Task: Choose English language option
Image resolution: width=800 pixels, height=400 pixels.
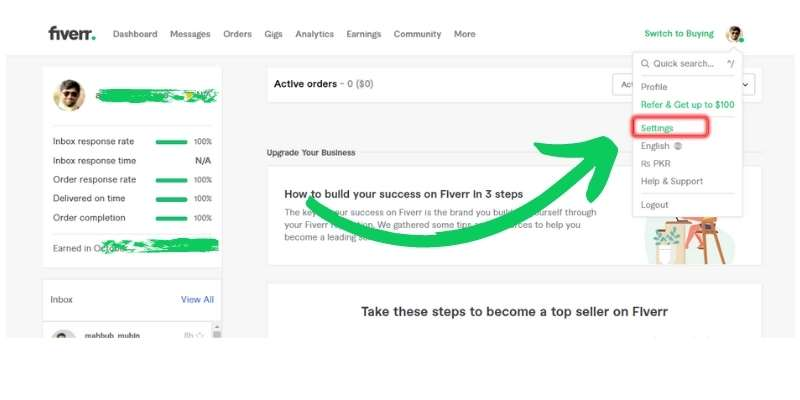Action: 655,146
